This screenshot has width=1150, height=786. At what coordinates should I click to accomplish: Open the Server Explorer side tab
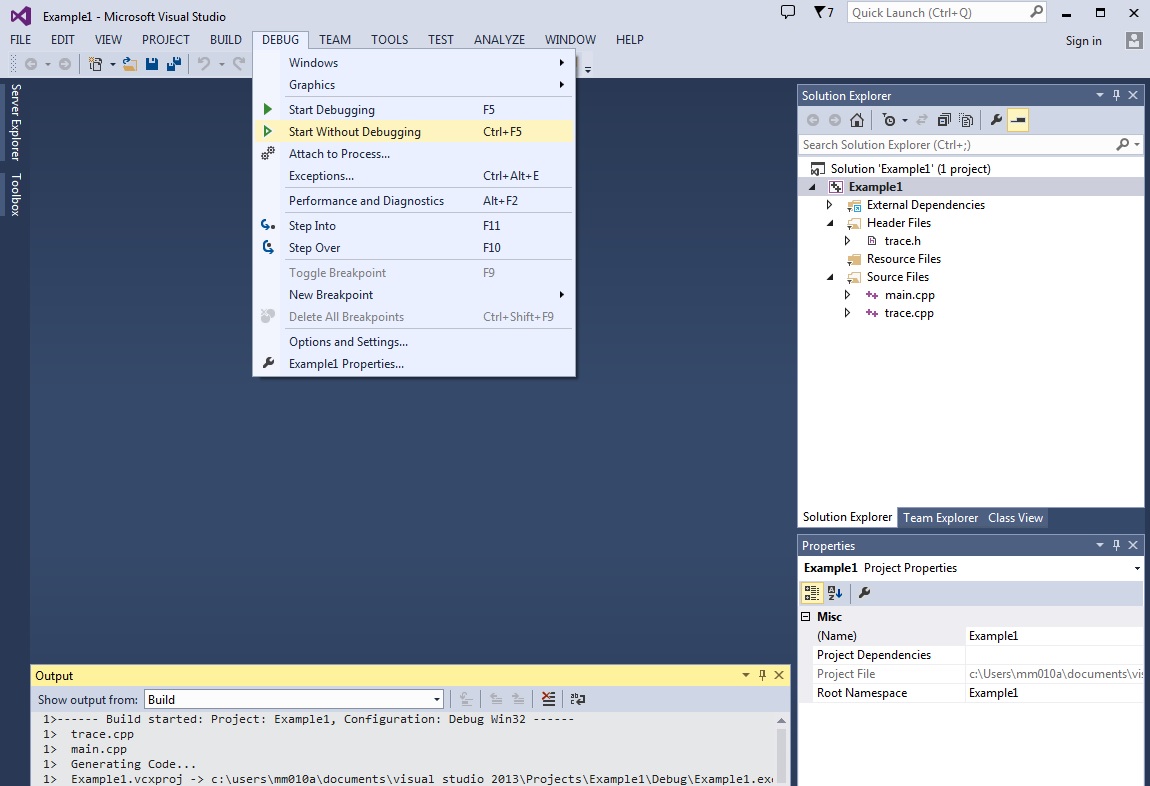[x=15, y=122]
